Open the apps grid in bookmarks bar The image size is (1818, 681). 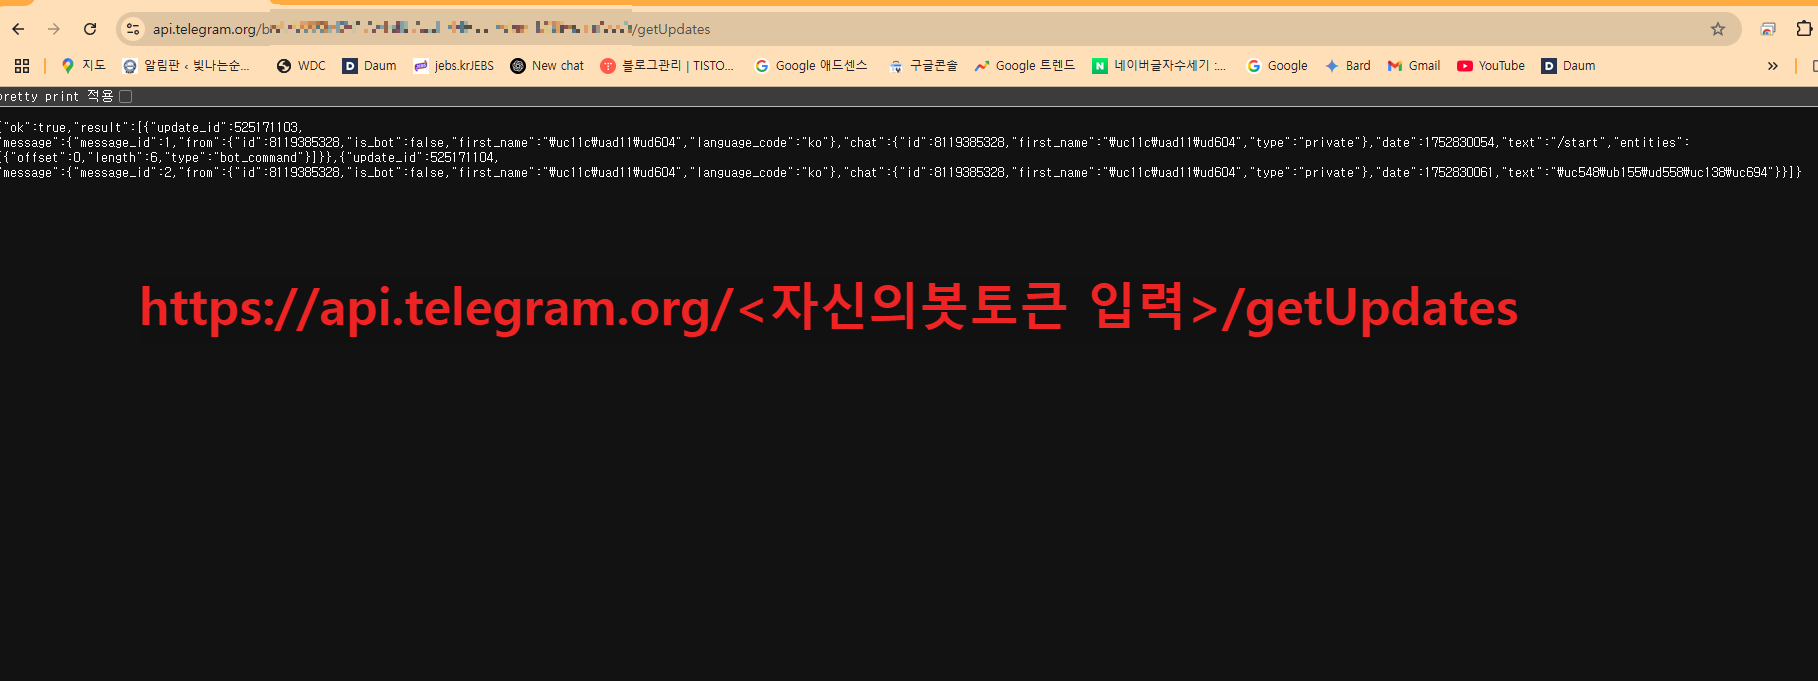(x=22, y=66)
